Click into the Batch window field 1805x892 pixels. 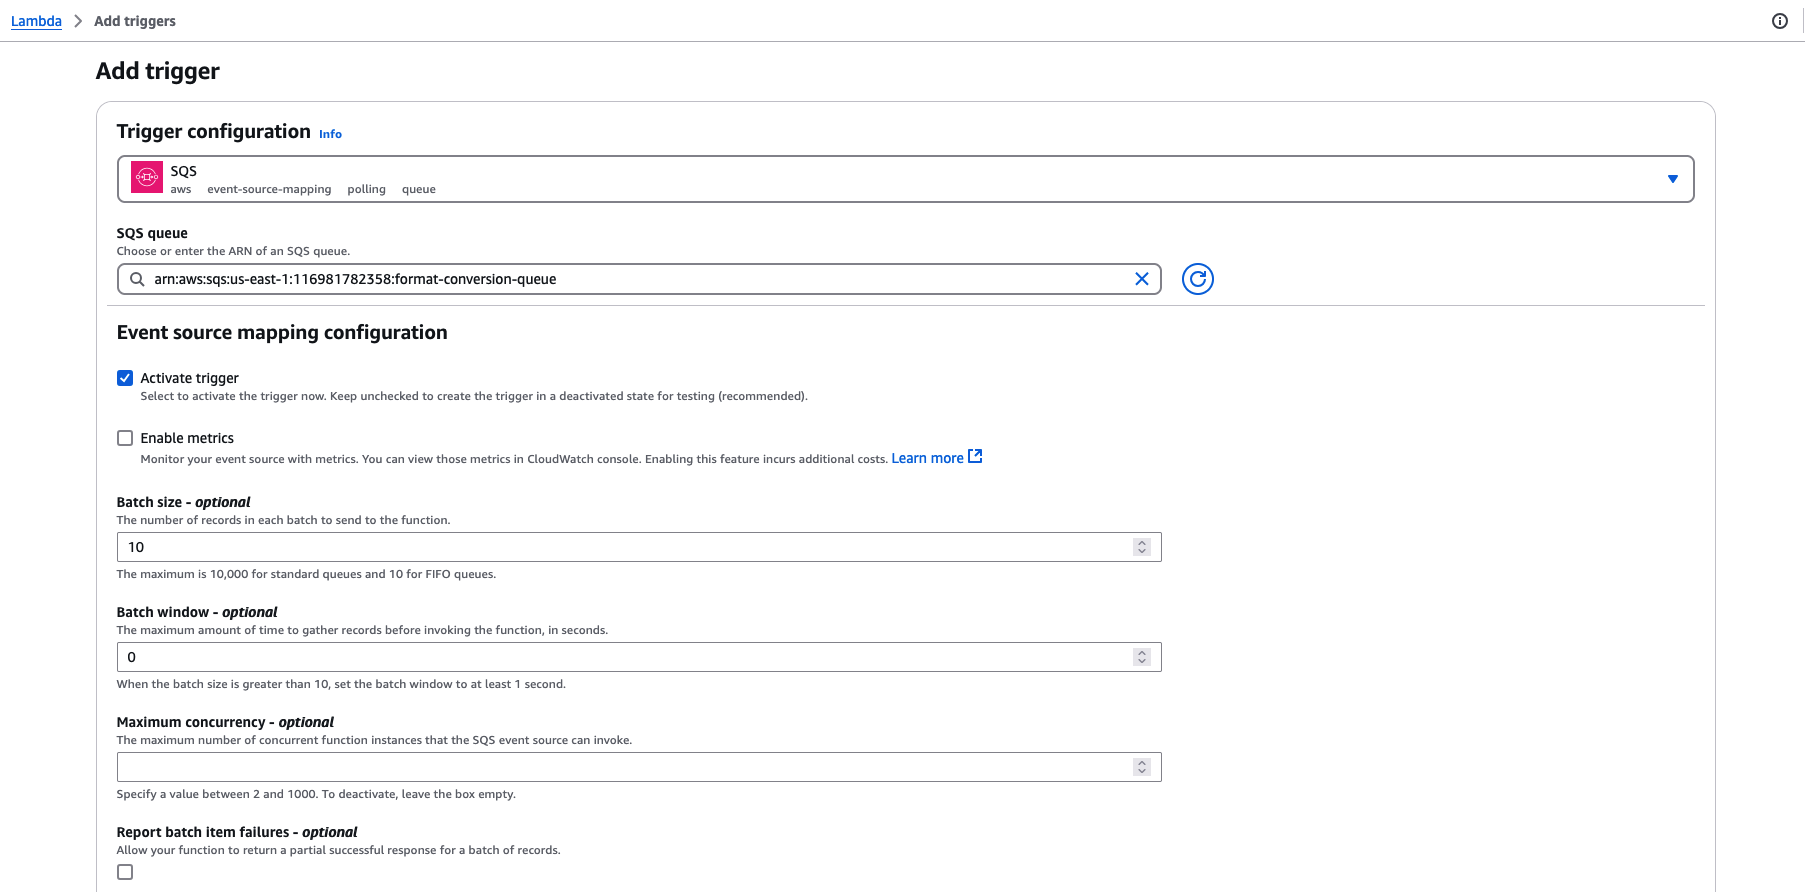(639, 657)
